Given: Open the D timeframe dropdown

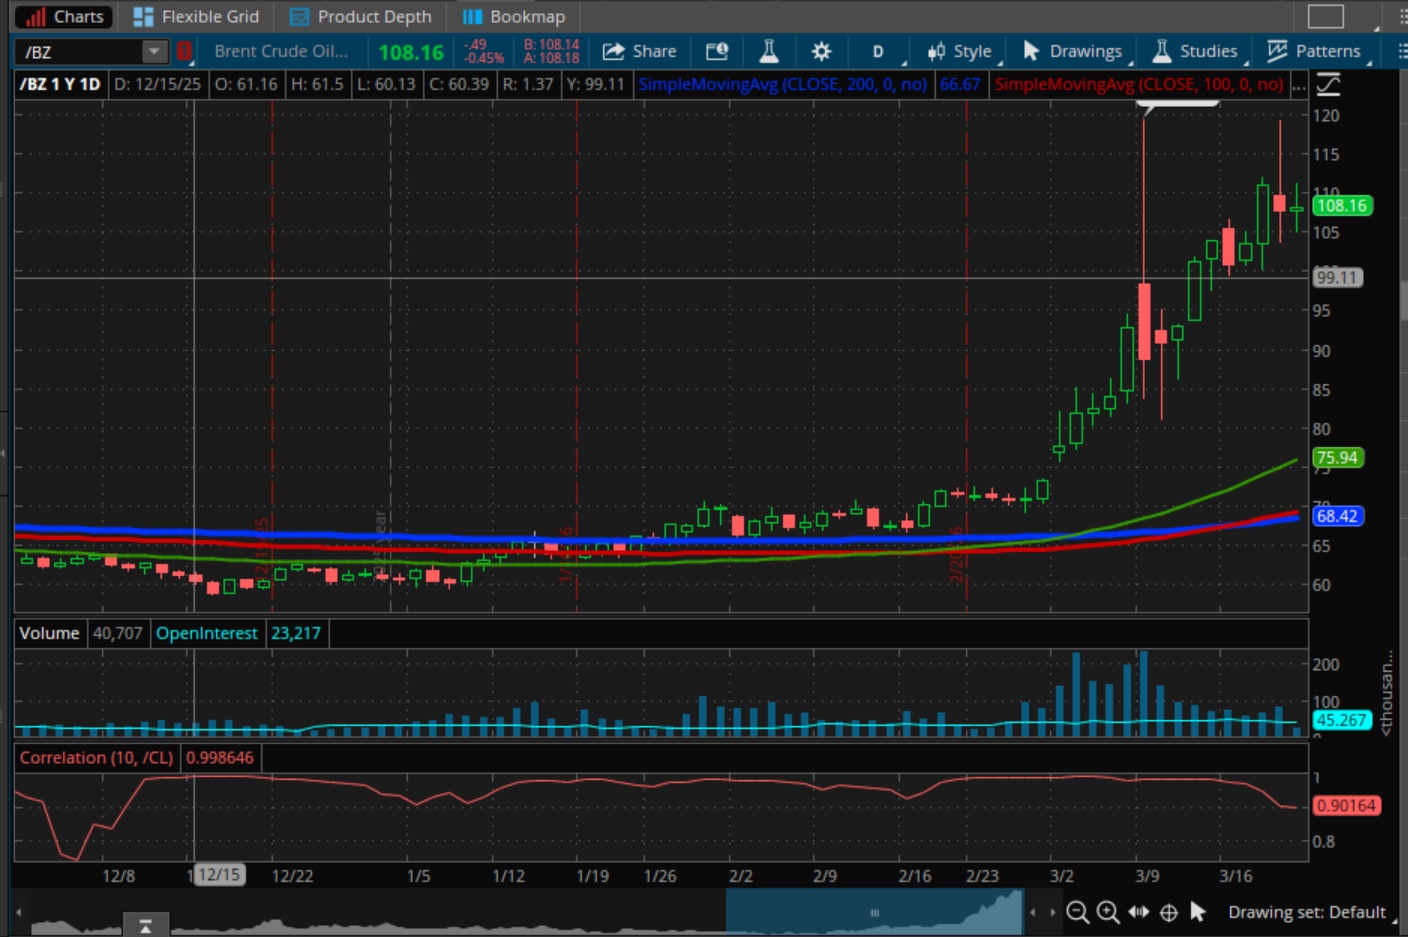Looking at the screenshot, I should (877, 51).
